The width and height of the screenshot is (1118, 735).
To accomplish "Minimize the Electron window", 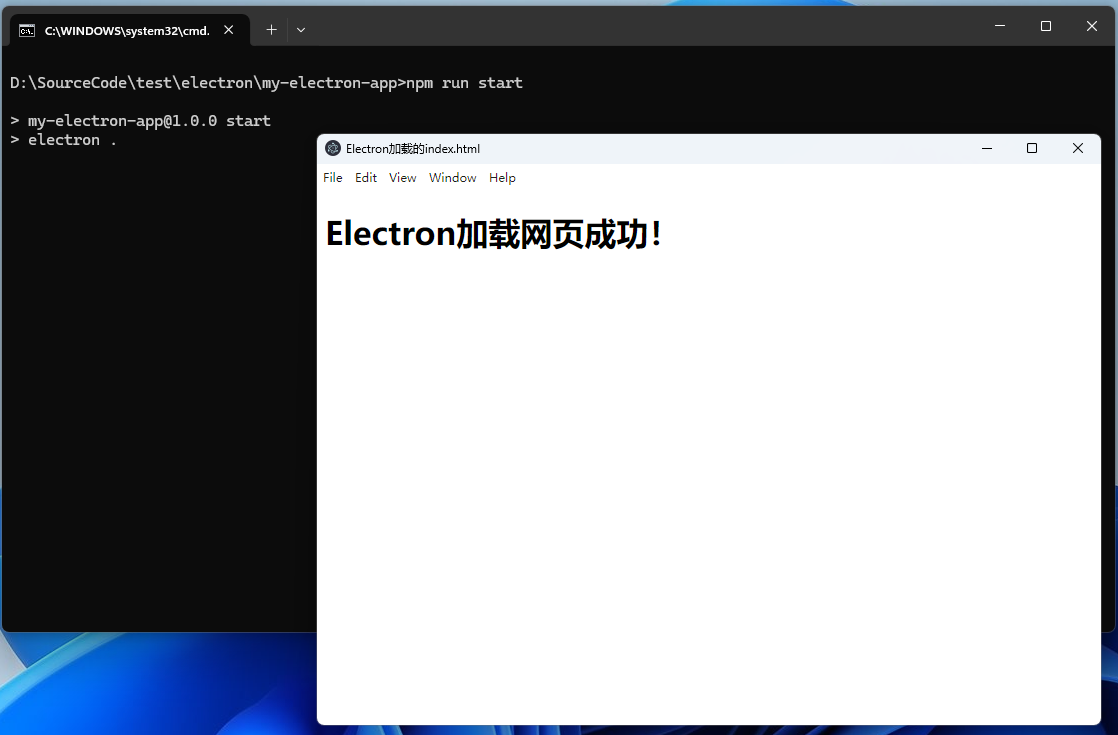I will 987,148.
